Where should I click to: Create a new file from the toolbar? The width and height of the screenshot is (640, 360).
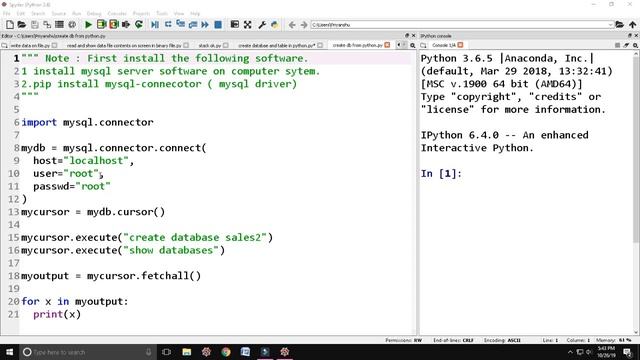(x=10, y=25)
